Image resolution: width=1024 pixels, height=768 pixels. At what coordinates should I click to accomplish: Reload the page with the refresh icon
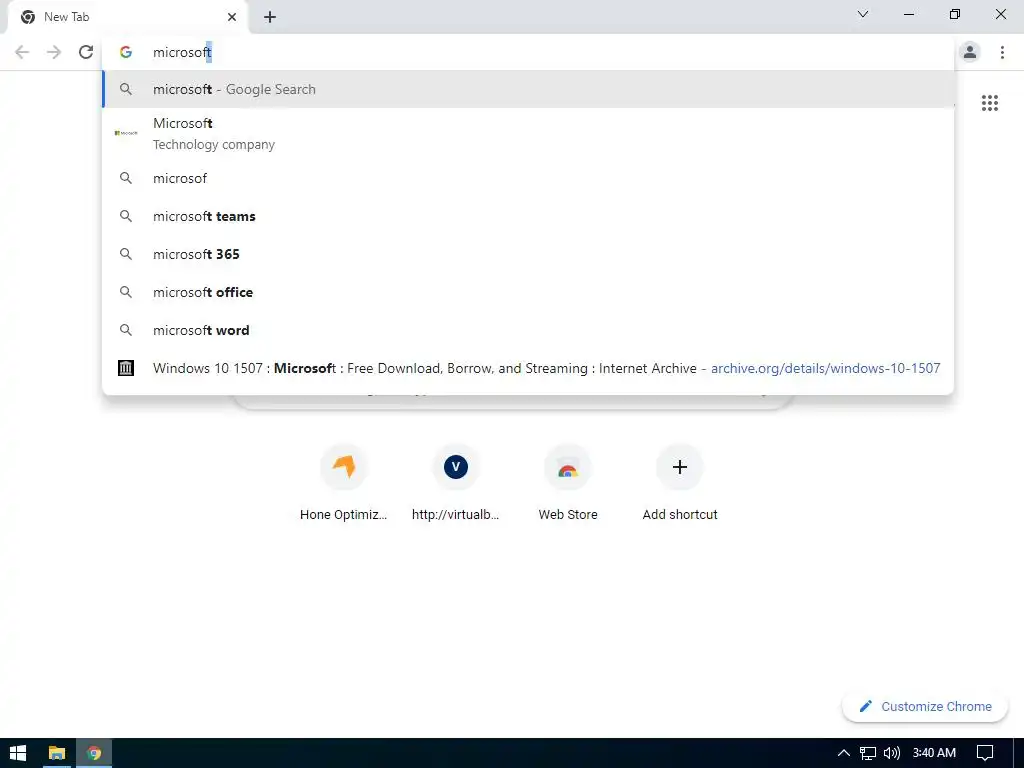[86, 52]
